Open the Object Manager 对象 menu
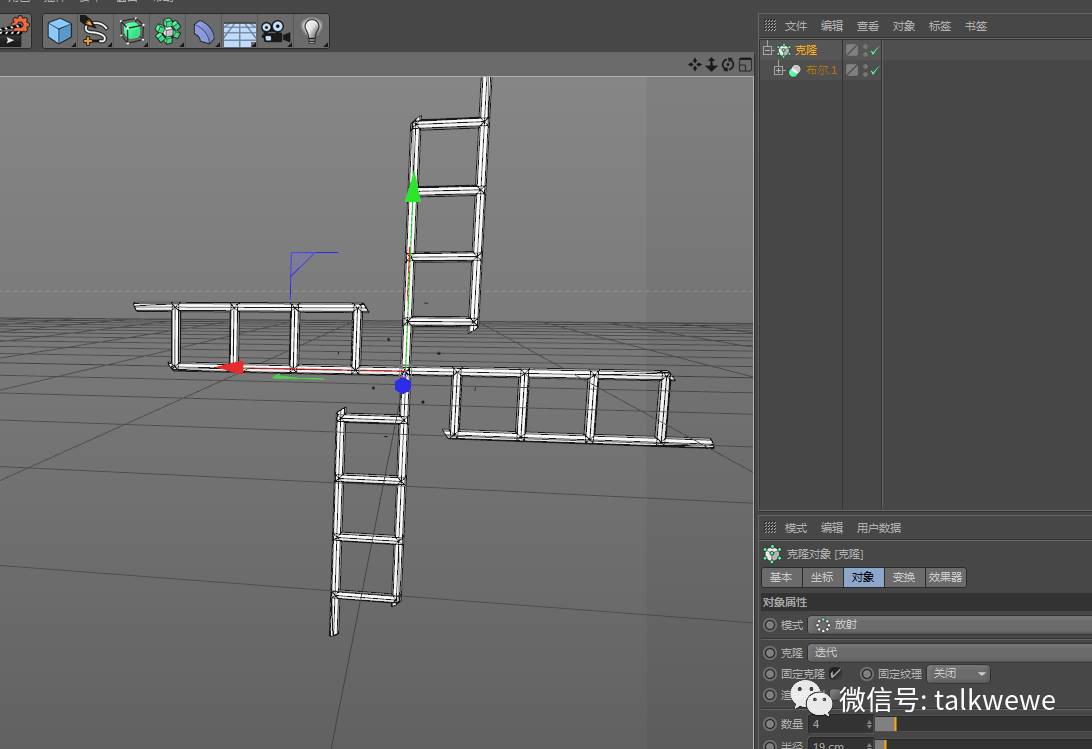1092x749 pixels. [903, 26]
